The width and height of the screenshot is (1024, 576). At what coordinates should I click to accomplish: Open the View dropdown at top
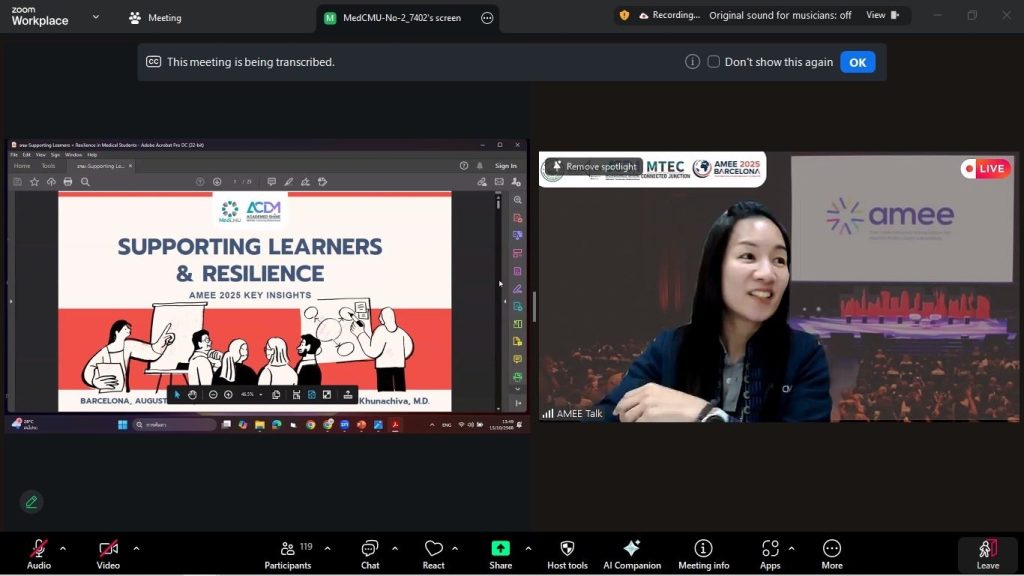coord(882,15)
